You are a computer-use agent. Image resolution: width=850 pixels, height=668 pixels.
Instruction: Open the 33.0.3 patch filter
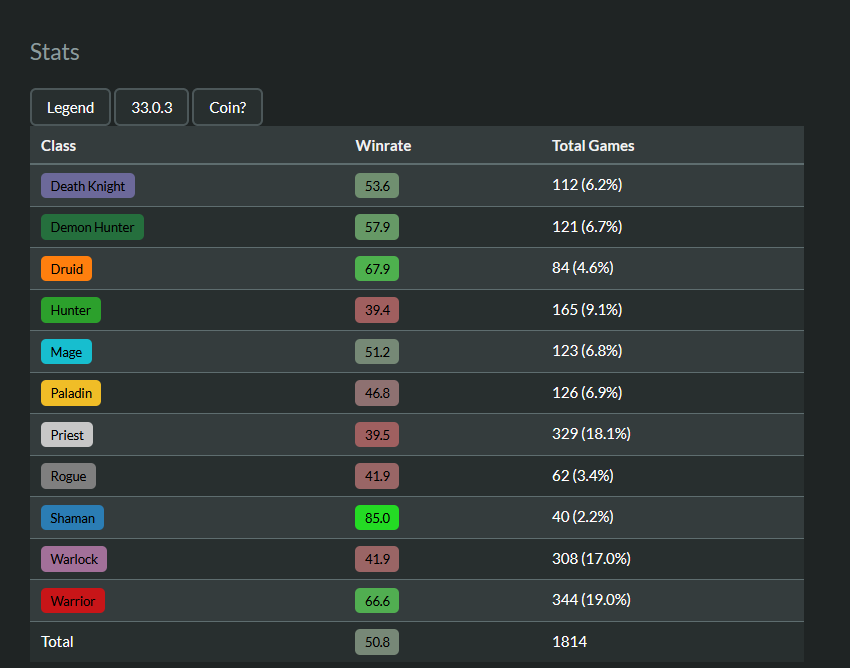(x=152, y=107)
